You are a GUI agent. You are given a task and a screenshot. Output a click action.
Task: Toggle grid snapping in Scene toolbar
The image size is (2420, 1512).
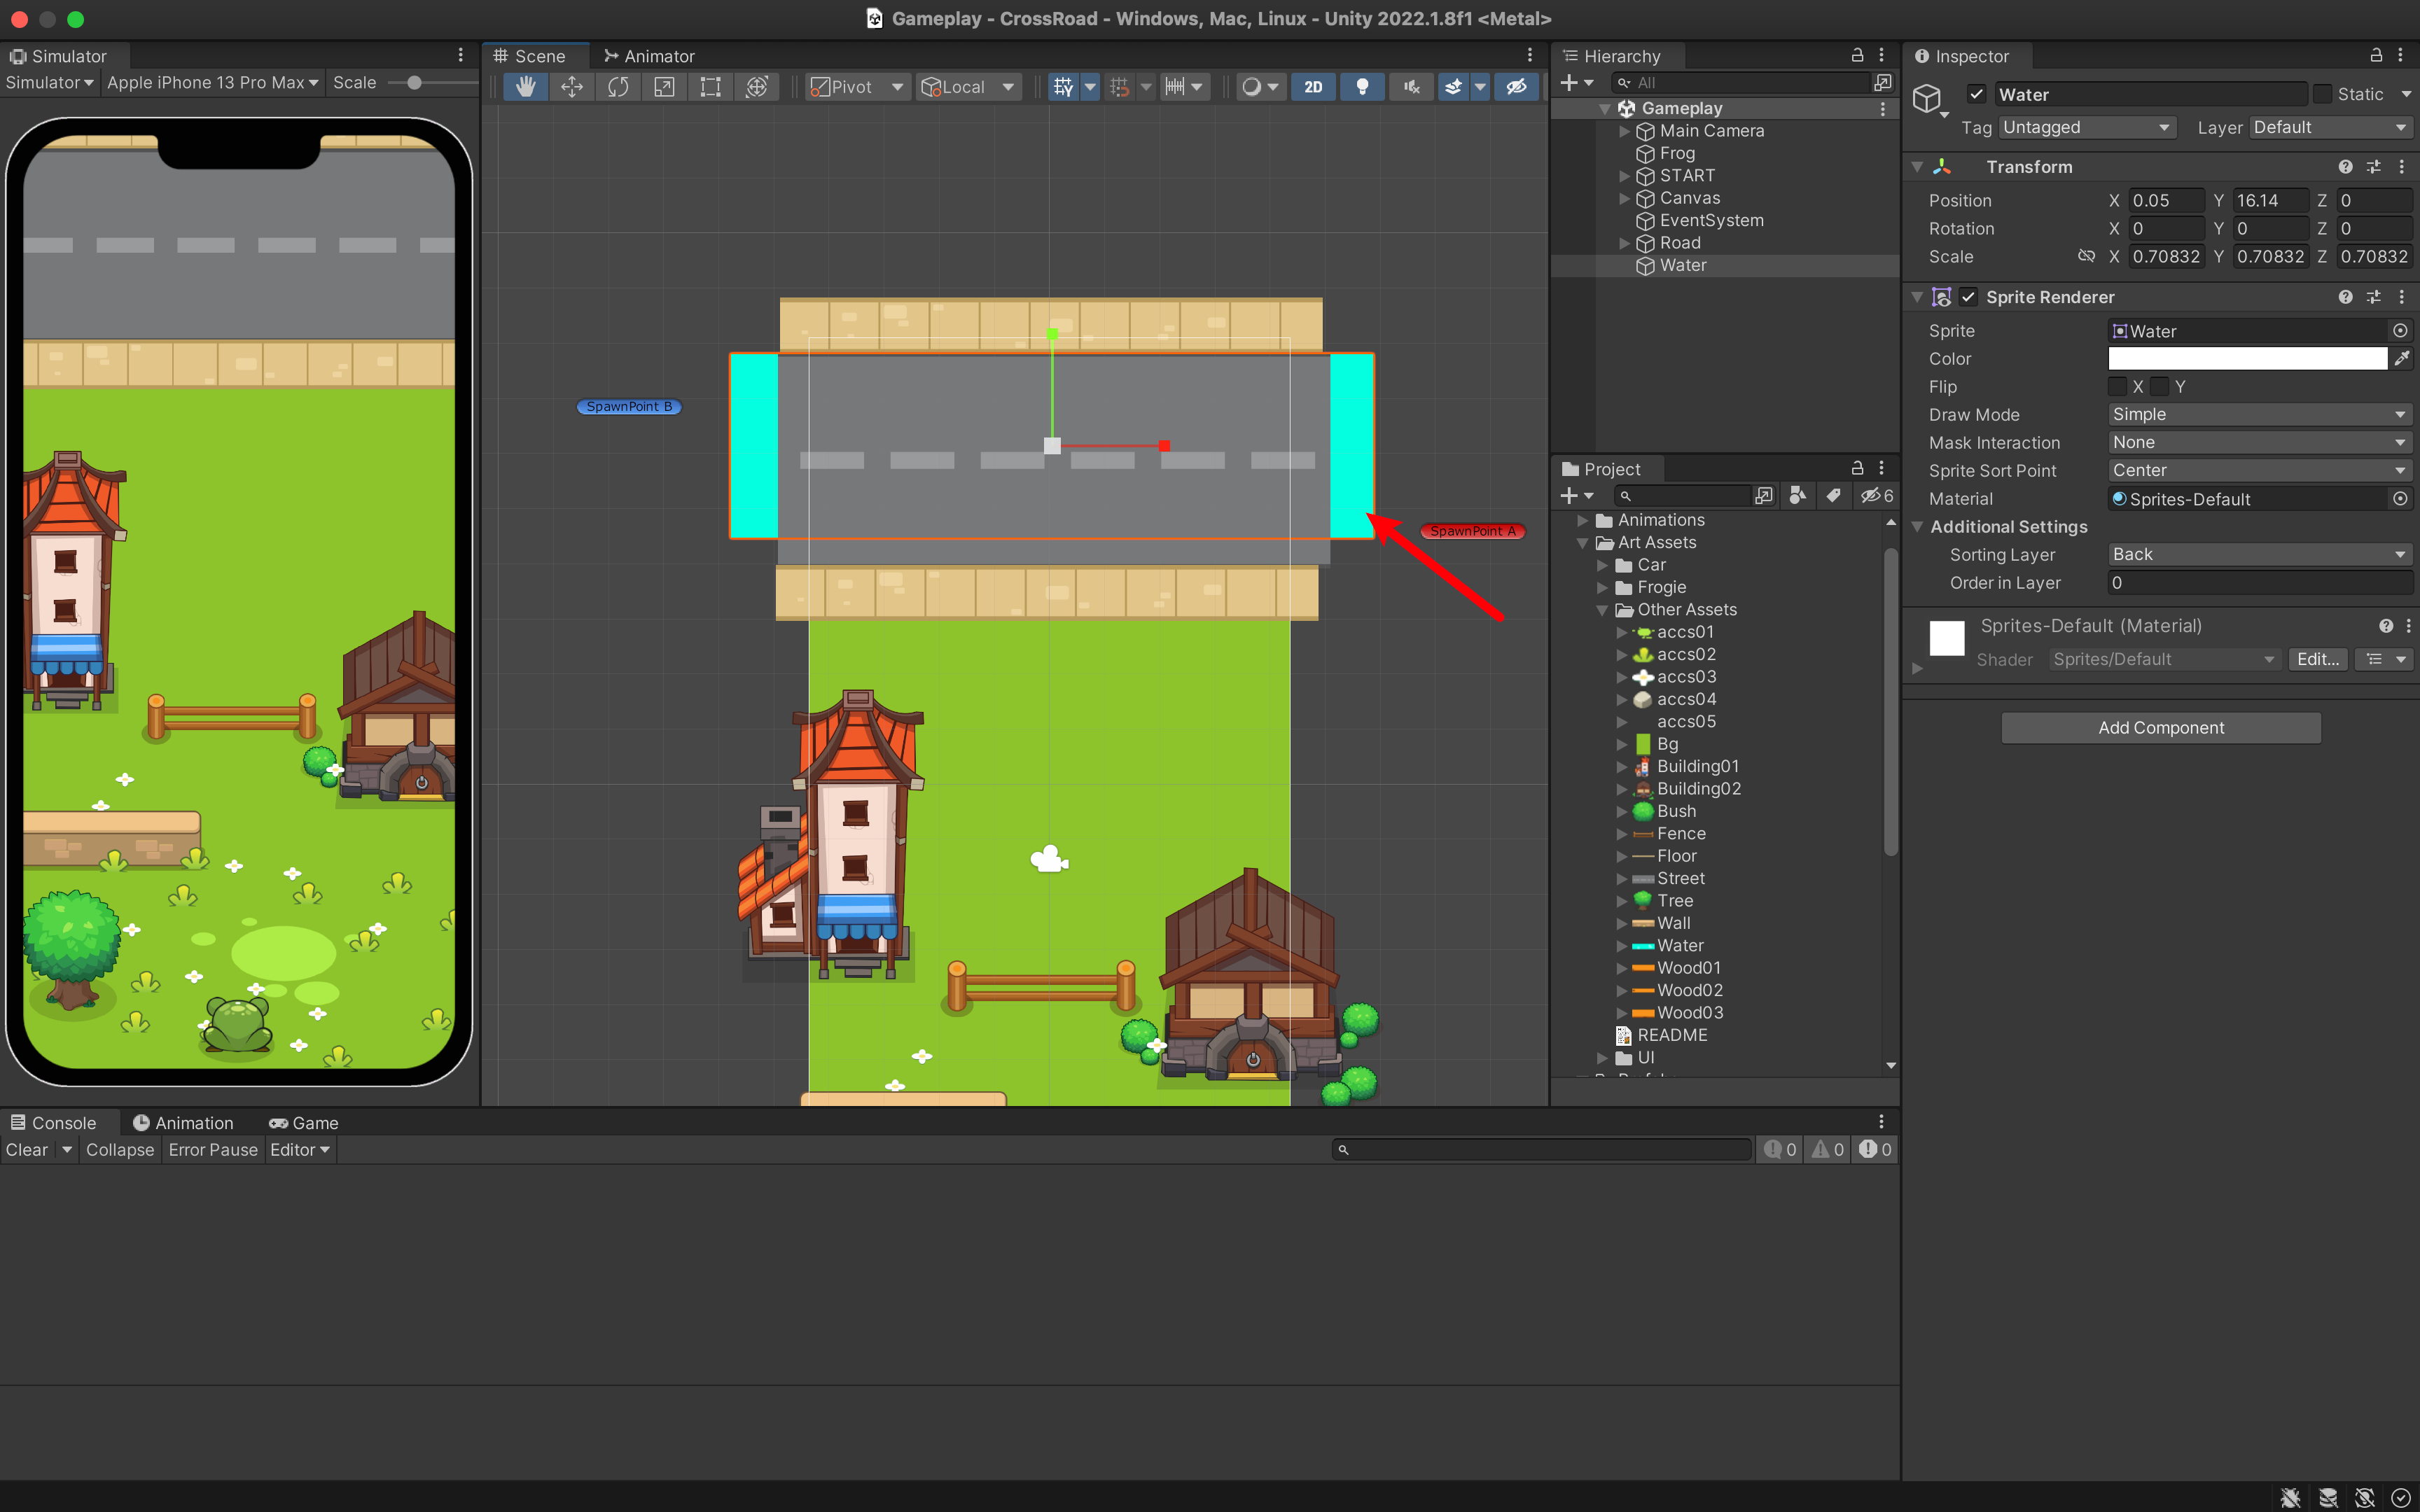point(1120,87)
